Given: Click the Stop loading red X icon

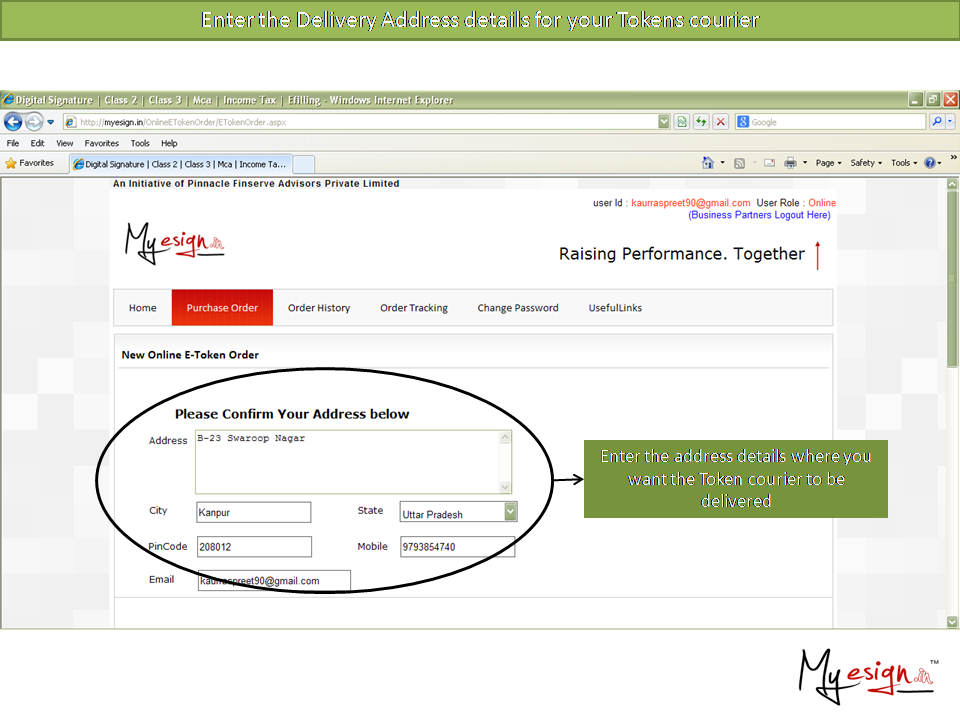Looking at the screenshot, I should pyautogui.click(x=720, y=122).
